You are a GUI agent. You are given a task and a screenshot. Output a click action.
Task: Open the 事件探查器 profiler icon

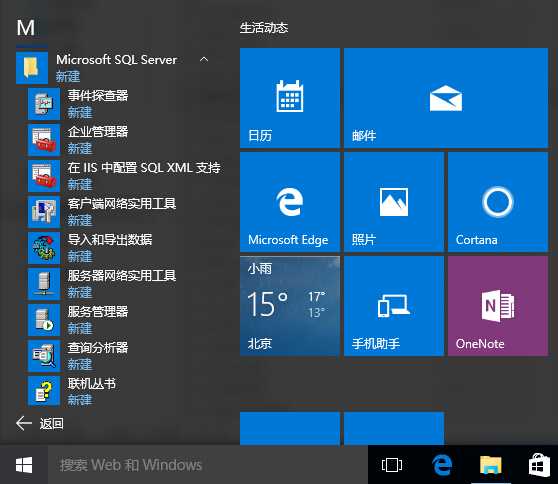[x=44, y=104]
